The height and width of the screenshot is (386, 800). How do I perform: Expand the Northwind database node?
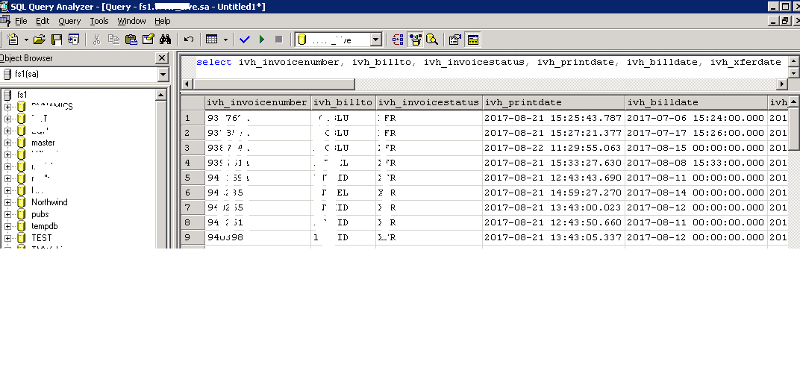8,202
